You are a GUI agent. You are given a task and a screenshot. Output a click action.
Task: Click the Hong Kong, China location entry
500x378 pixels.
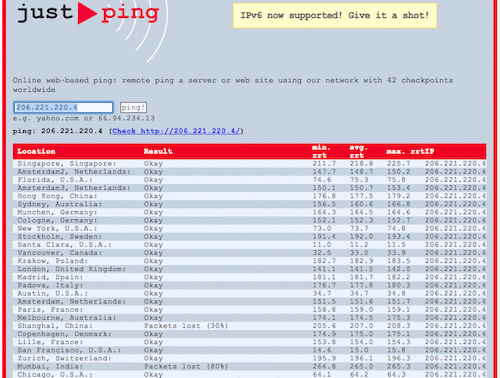[x=57, y=196]
